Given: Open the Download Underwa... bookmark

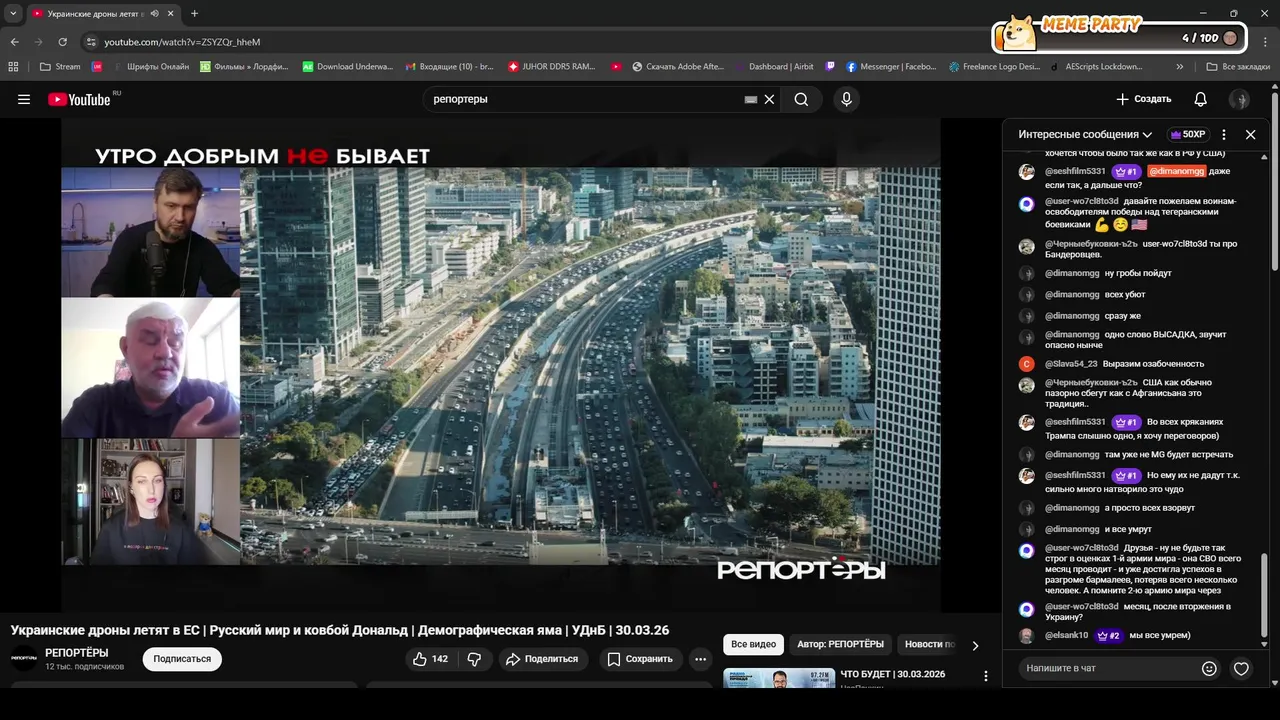Looking at the screenshot, I should click(348, 66).
